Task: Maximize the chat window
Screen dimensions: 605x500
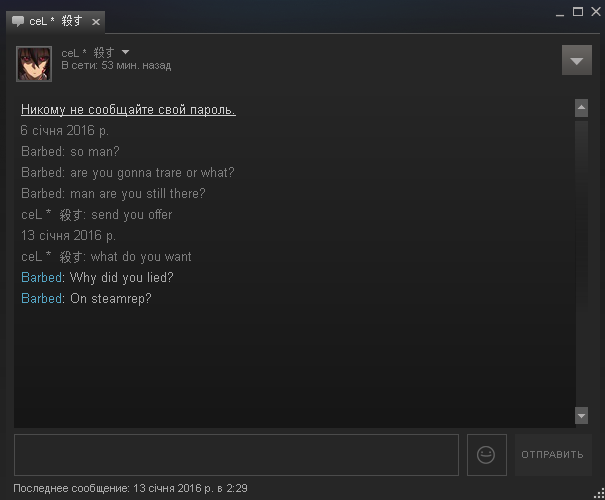Action: point(578,12)
